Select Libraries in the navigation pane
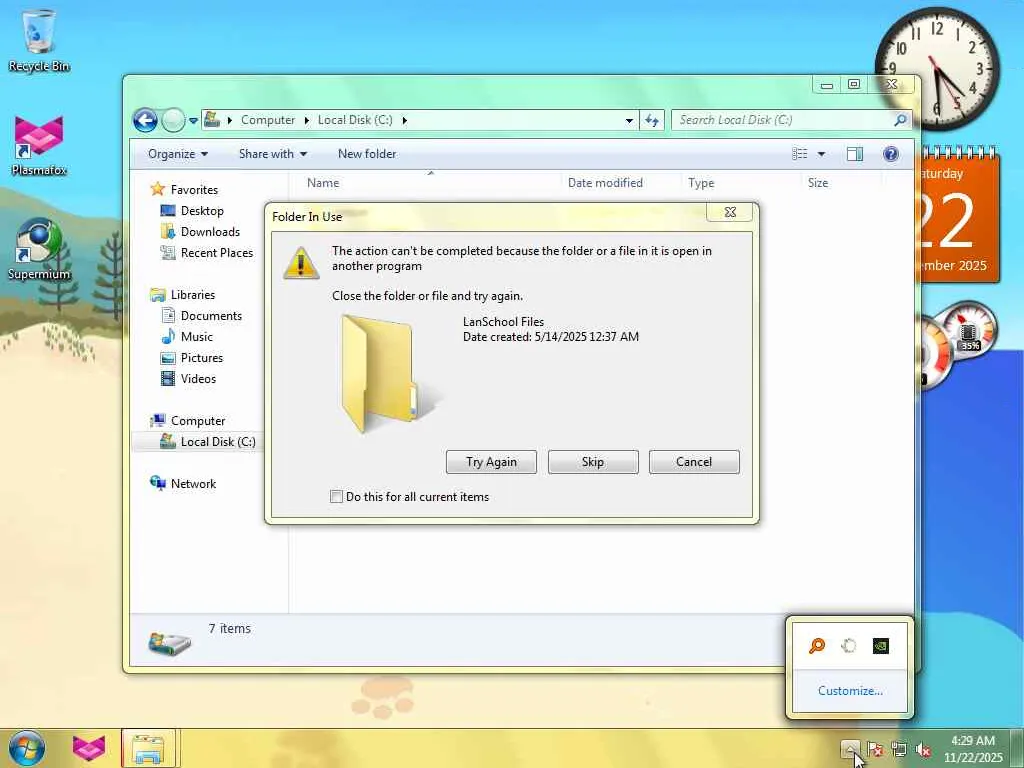The width and height of the screenshot is (1024, 768). 193,295
